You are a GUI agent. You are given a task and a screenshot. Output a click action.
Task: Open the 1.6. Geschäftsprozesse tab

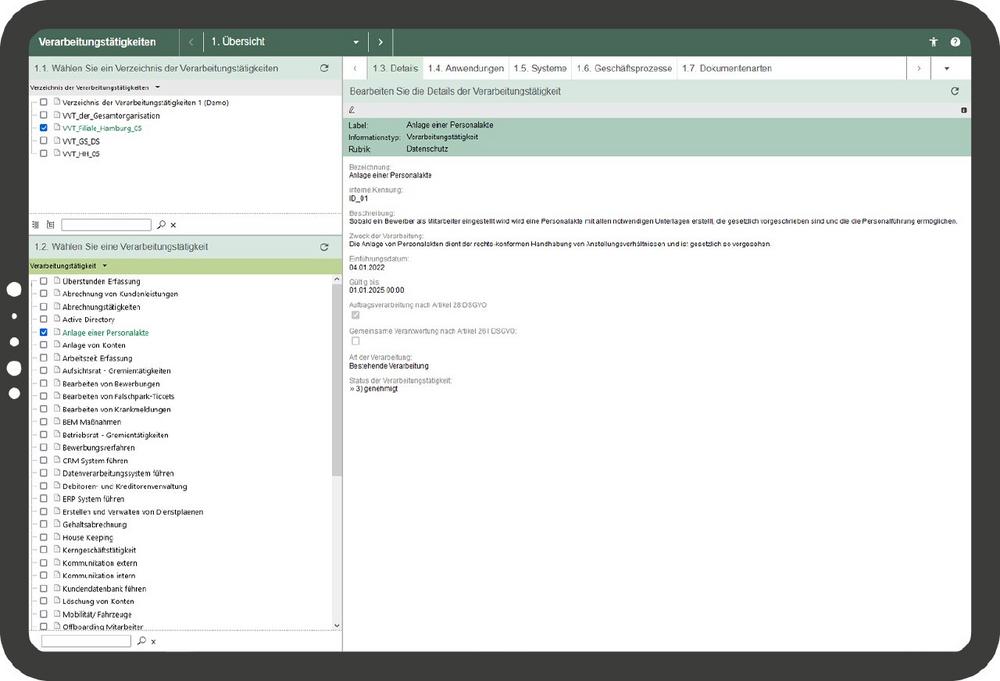[623, 69]
